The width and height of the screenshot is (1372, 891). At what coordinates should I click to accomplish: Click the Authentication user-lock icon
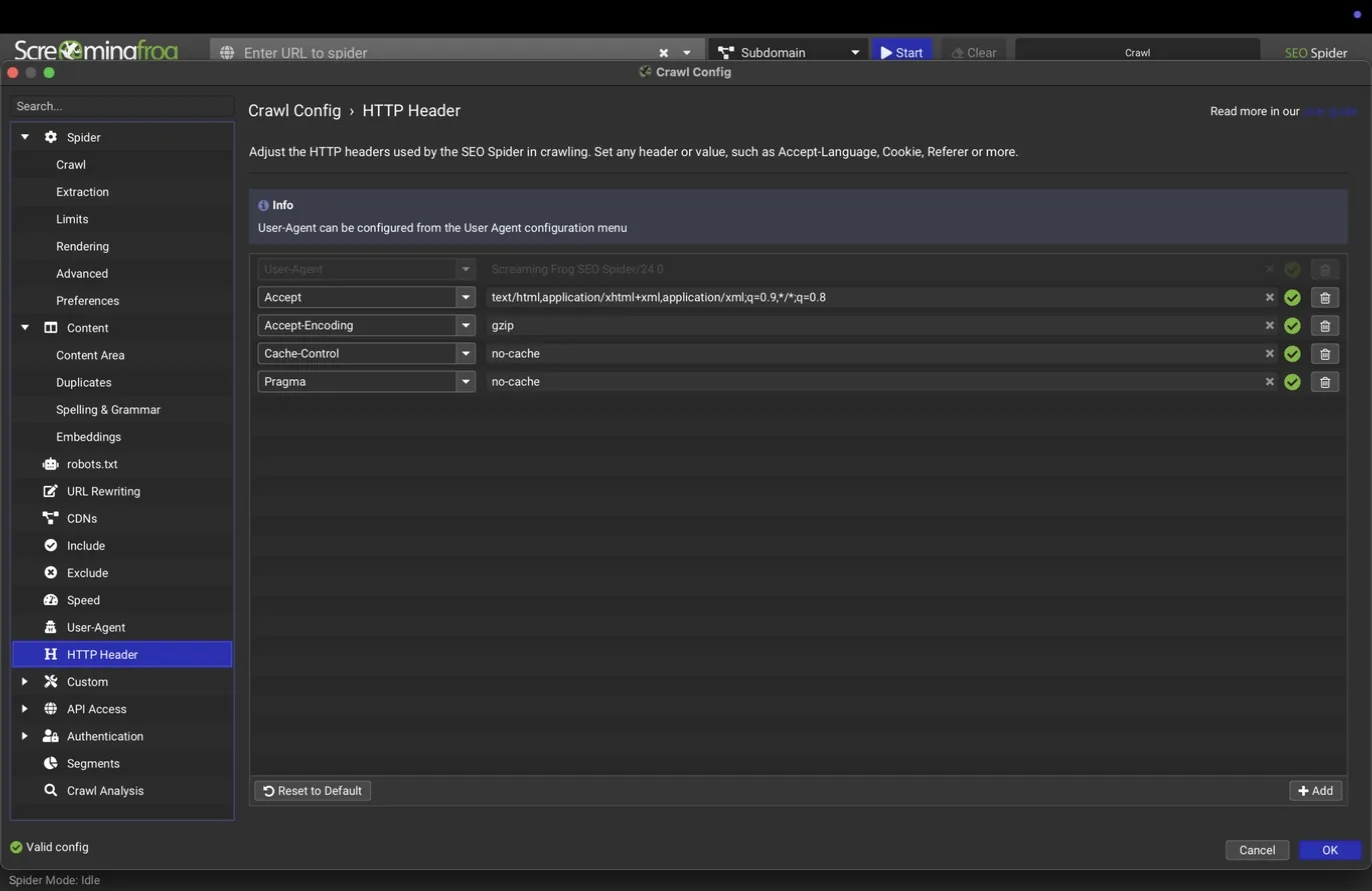(x=51, y=736)
